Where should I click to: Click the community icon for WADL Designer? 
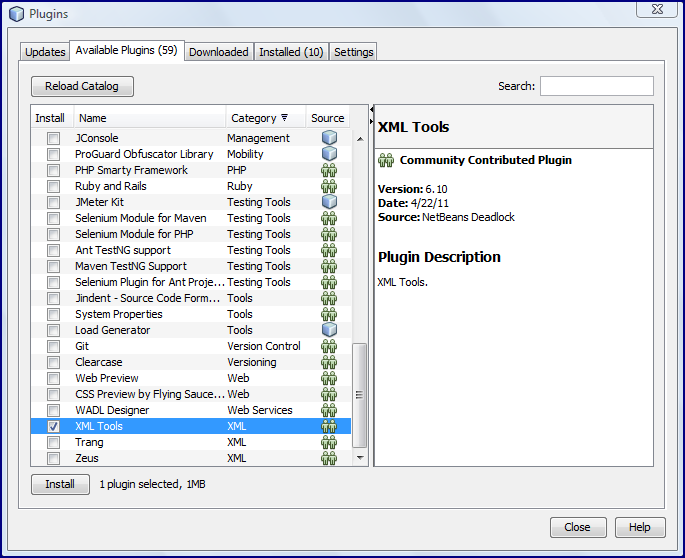(329, 410)
